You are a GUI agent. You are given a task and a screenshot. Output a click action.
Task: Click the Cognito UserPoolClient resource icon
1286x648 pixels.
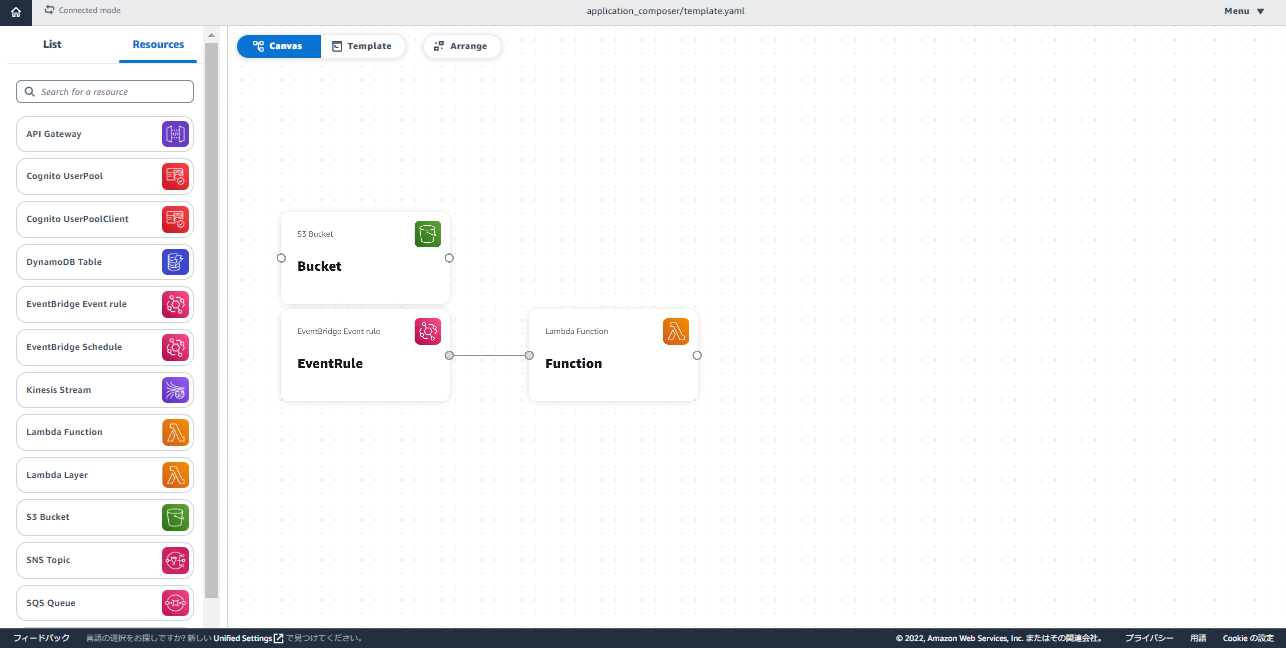pos(175,219)
